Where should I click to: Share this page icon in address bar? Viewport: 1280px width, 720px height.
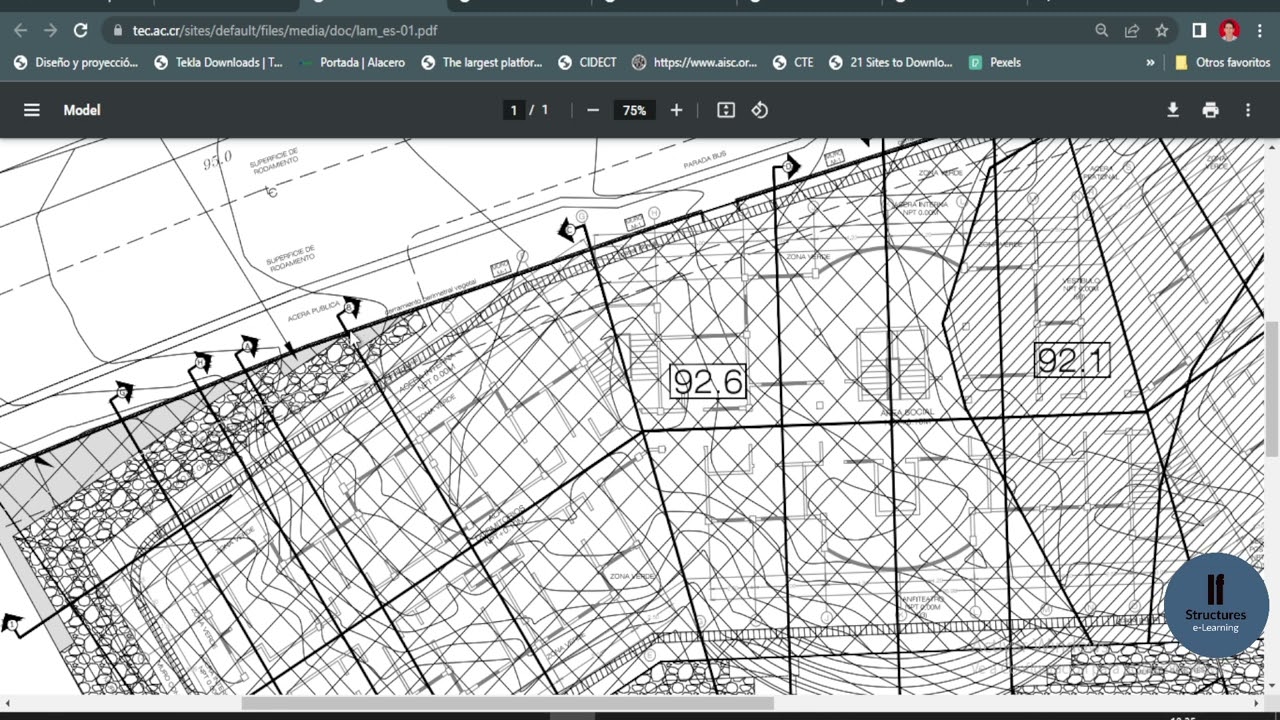pos(1132,30)
